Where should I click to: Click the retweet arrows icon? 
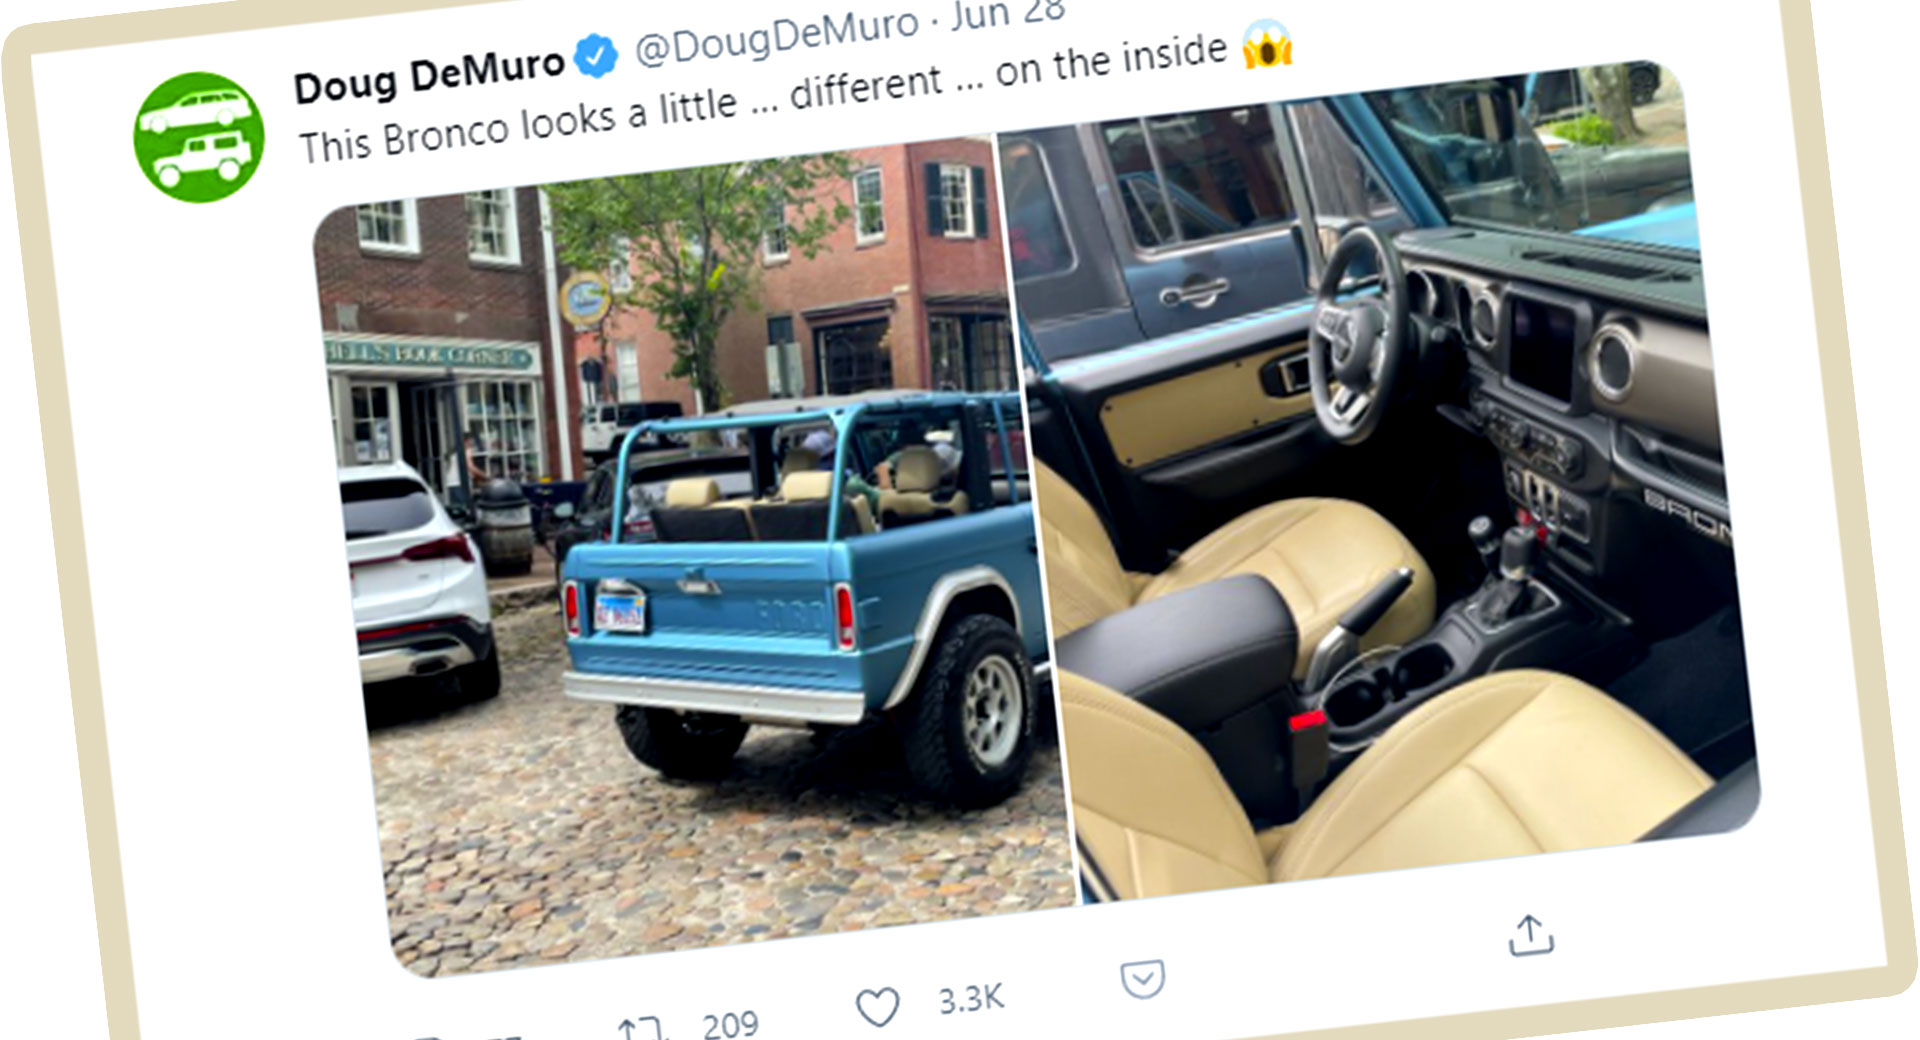641,1027
